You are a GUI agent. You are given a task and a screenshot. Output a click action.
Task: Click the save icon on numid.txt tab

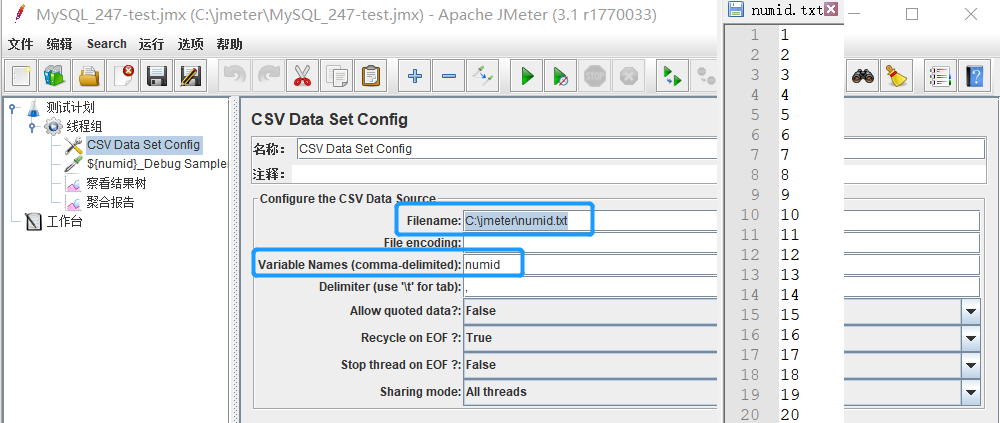(737, 10)
